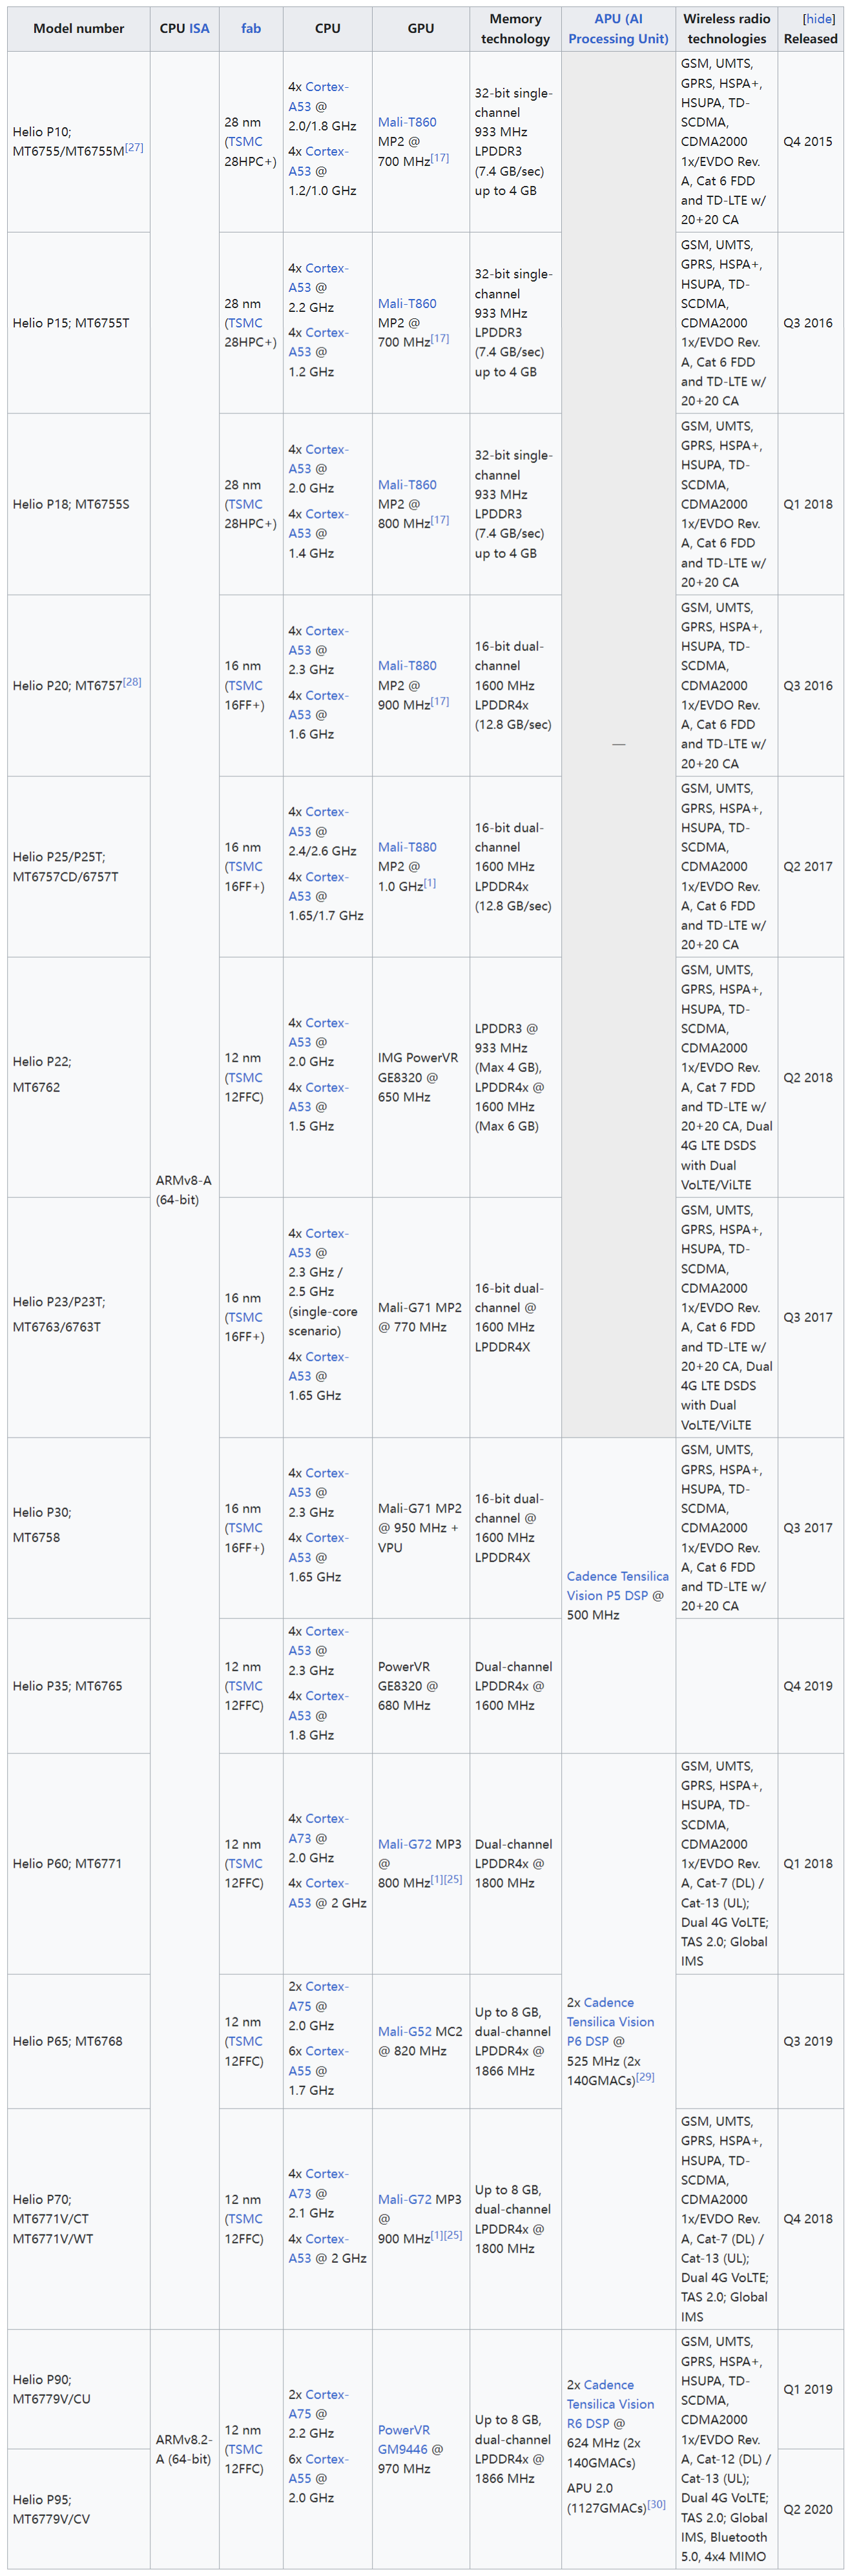
Task: Open APU (AI Processing Unit) header link
Action: (618, 29)
